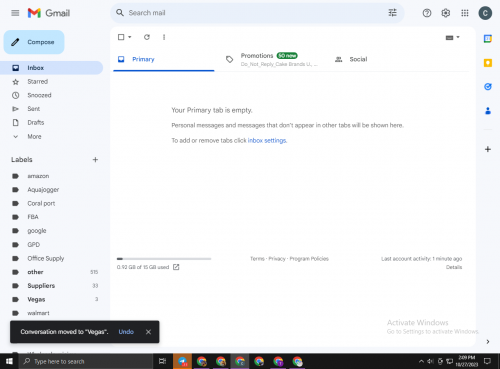
Task: Refresh the inbox
Action: click(x=147, y=37)
